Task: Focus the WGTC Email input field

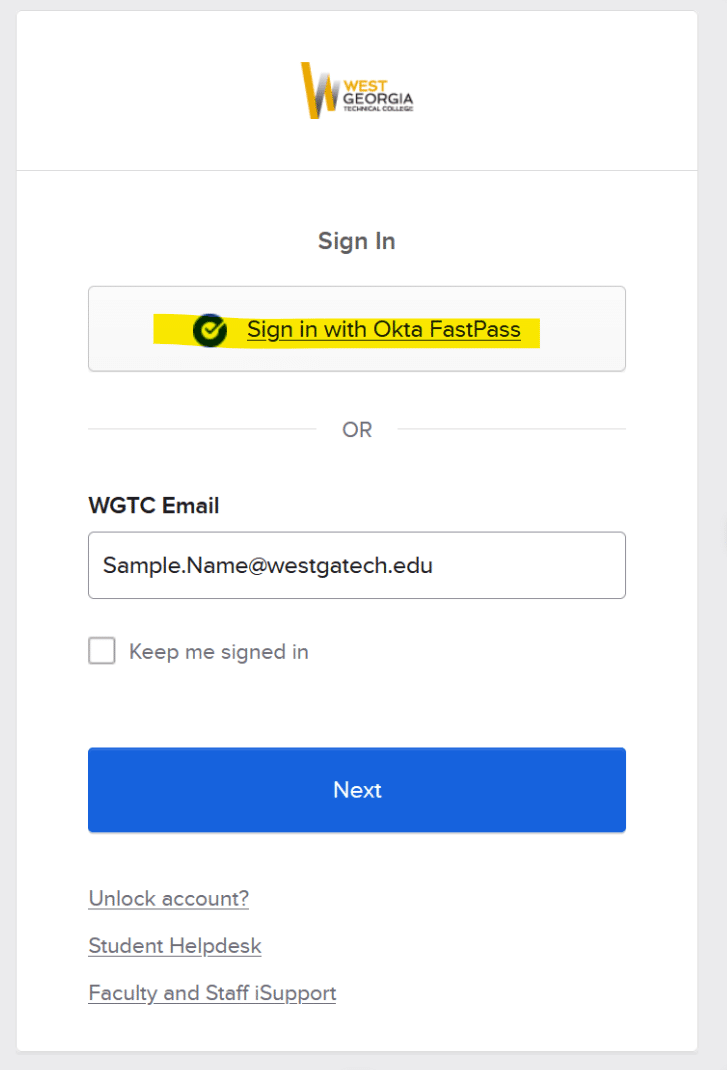Action: click(x=357, y=565)
